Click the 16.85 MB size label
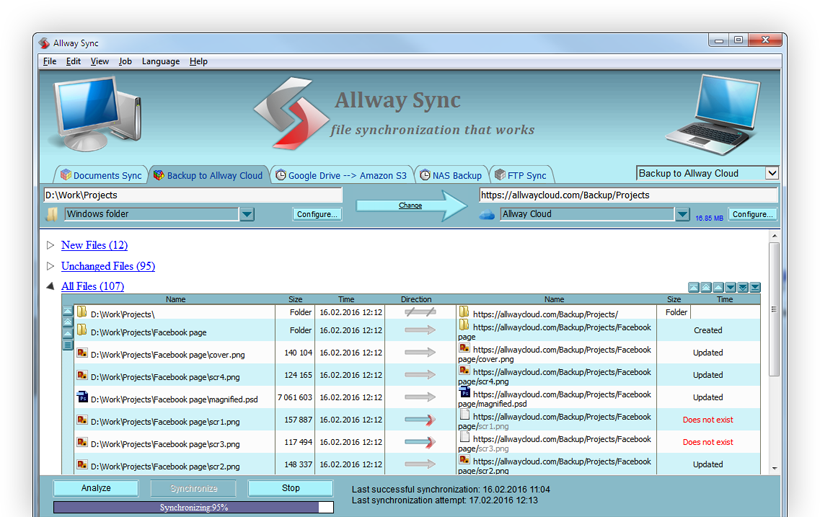820x517 pixels. pos(709,218)
